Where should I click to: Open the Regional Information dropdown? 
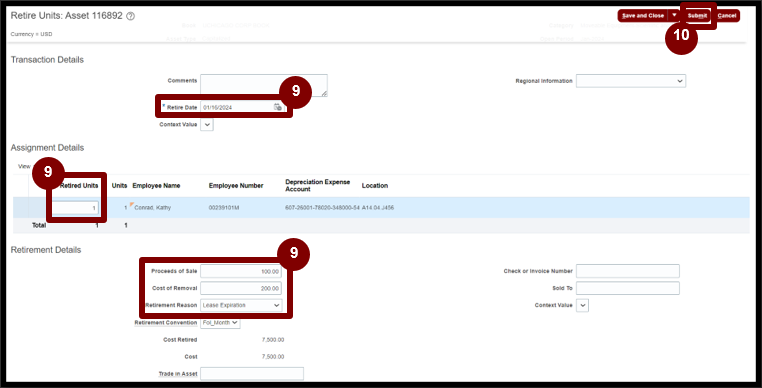click(x=631, y=81)
